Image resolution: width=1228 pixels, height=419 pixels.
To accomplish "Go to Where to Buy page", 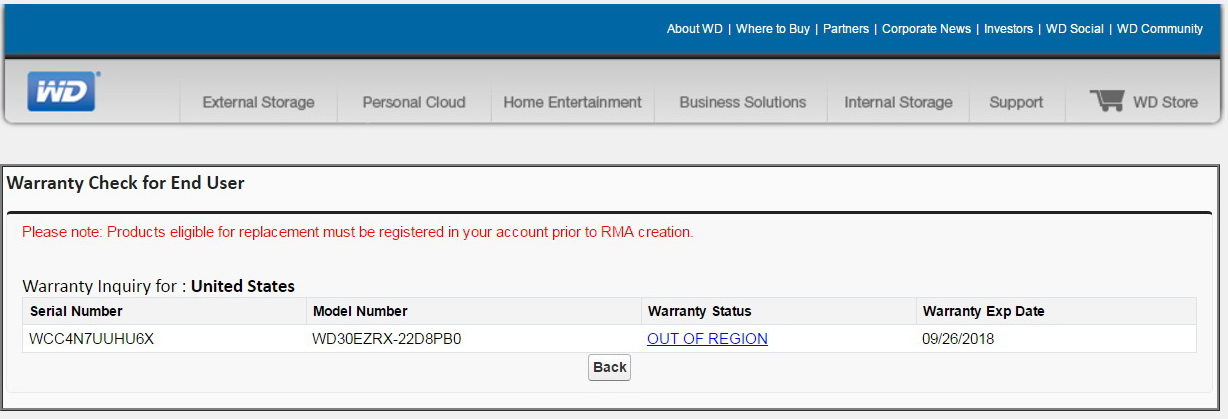I will (772, 29).
